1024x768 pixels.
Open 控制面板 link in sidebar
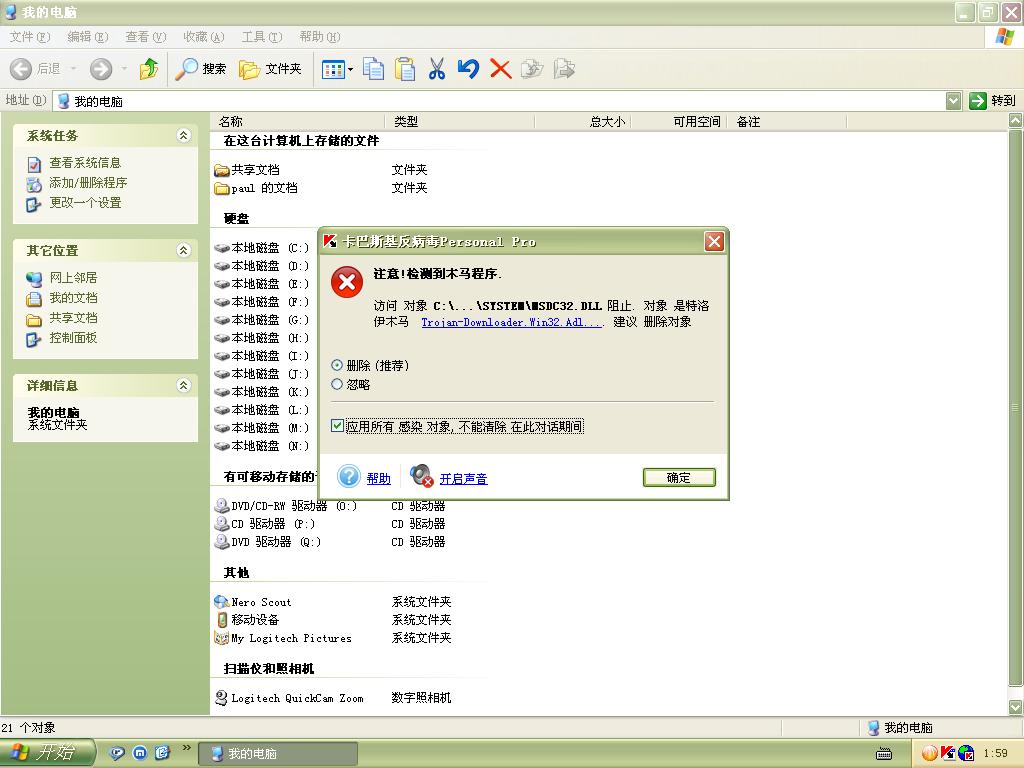point(73,338)
